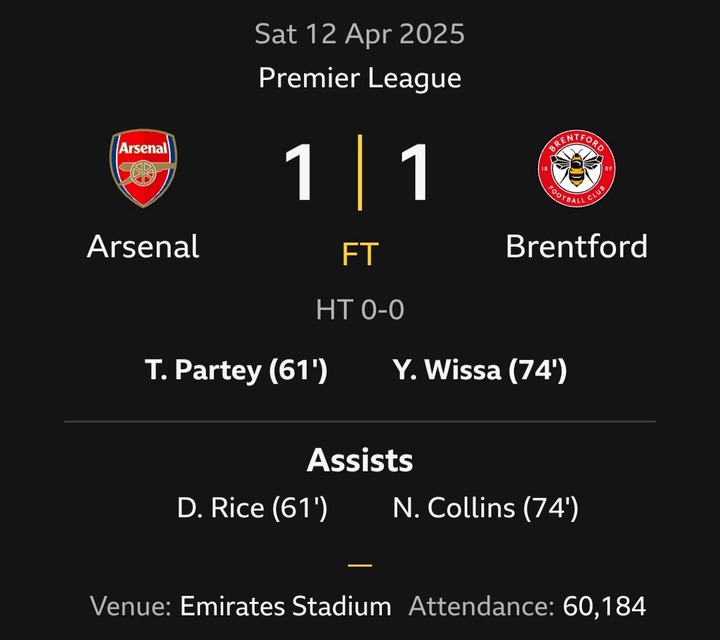Click goalscorer T. Partey (61')
The image size is (720, 640).
[x=236, y=370]
